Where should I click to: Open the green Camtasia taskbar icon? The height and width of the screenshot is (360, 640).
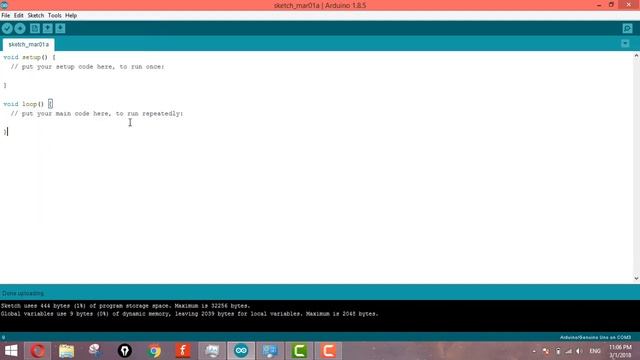click(299, 351)
